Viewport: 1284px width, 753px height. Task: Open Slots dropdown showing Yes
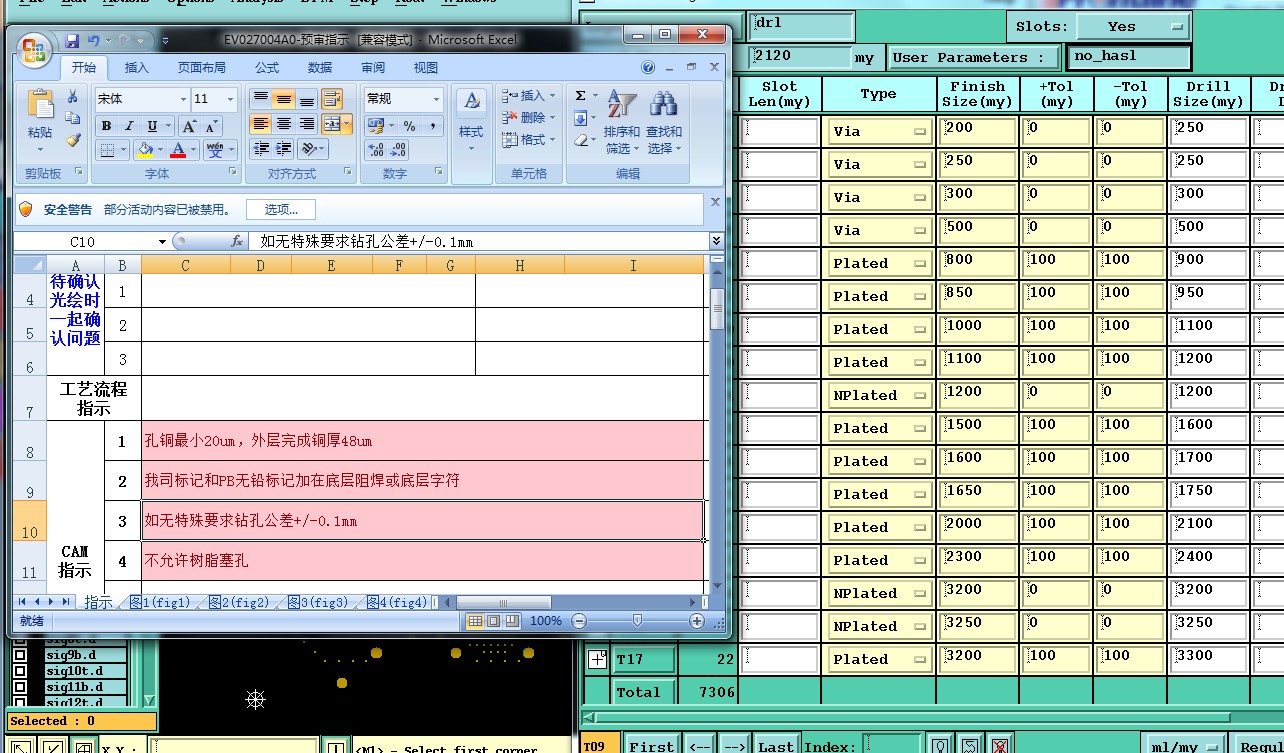coord(1132,27)
